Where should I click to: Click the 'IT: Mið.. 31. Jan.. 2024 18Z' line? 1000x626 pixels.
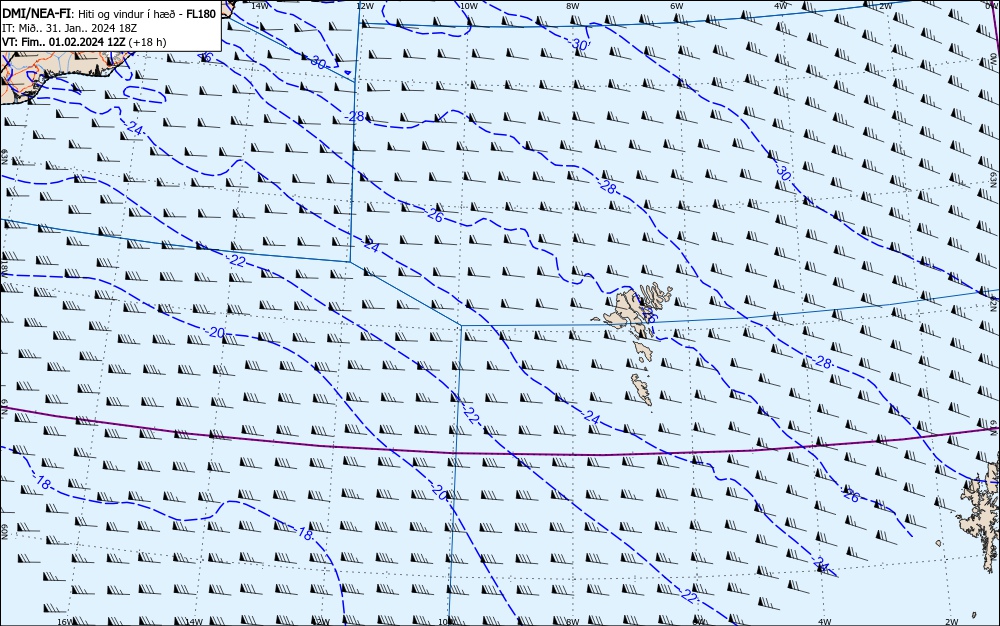click(x=70, y=28)
